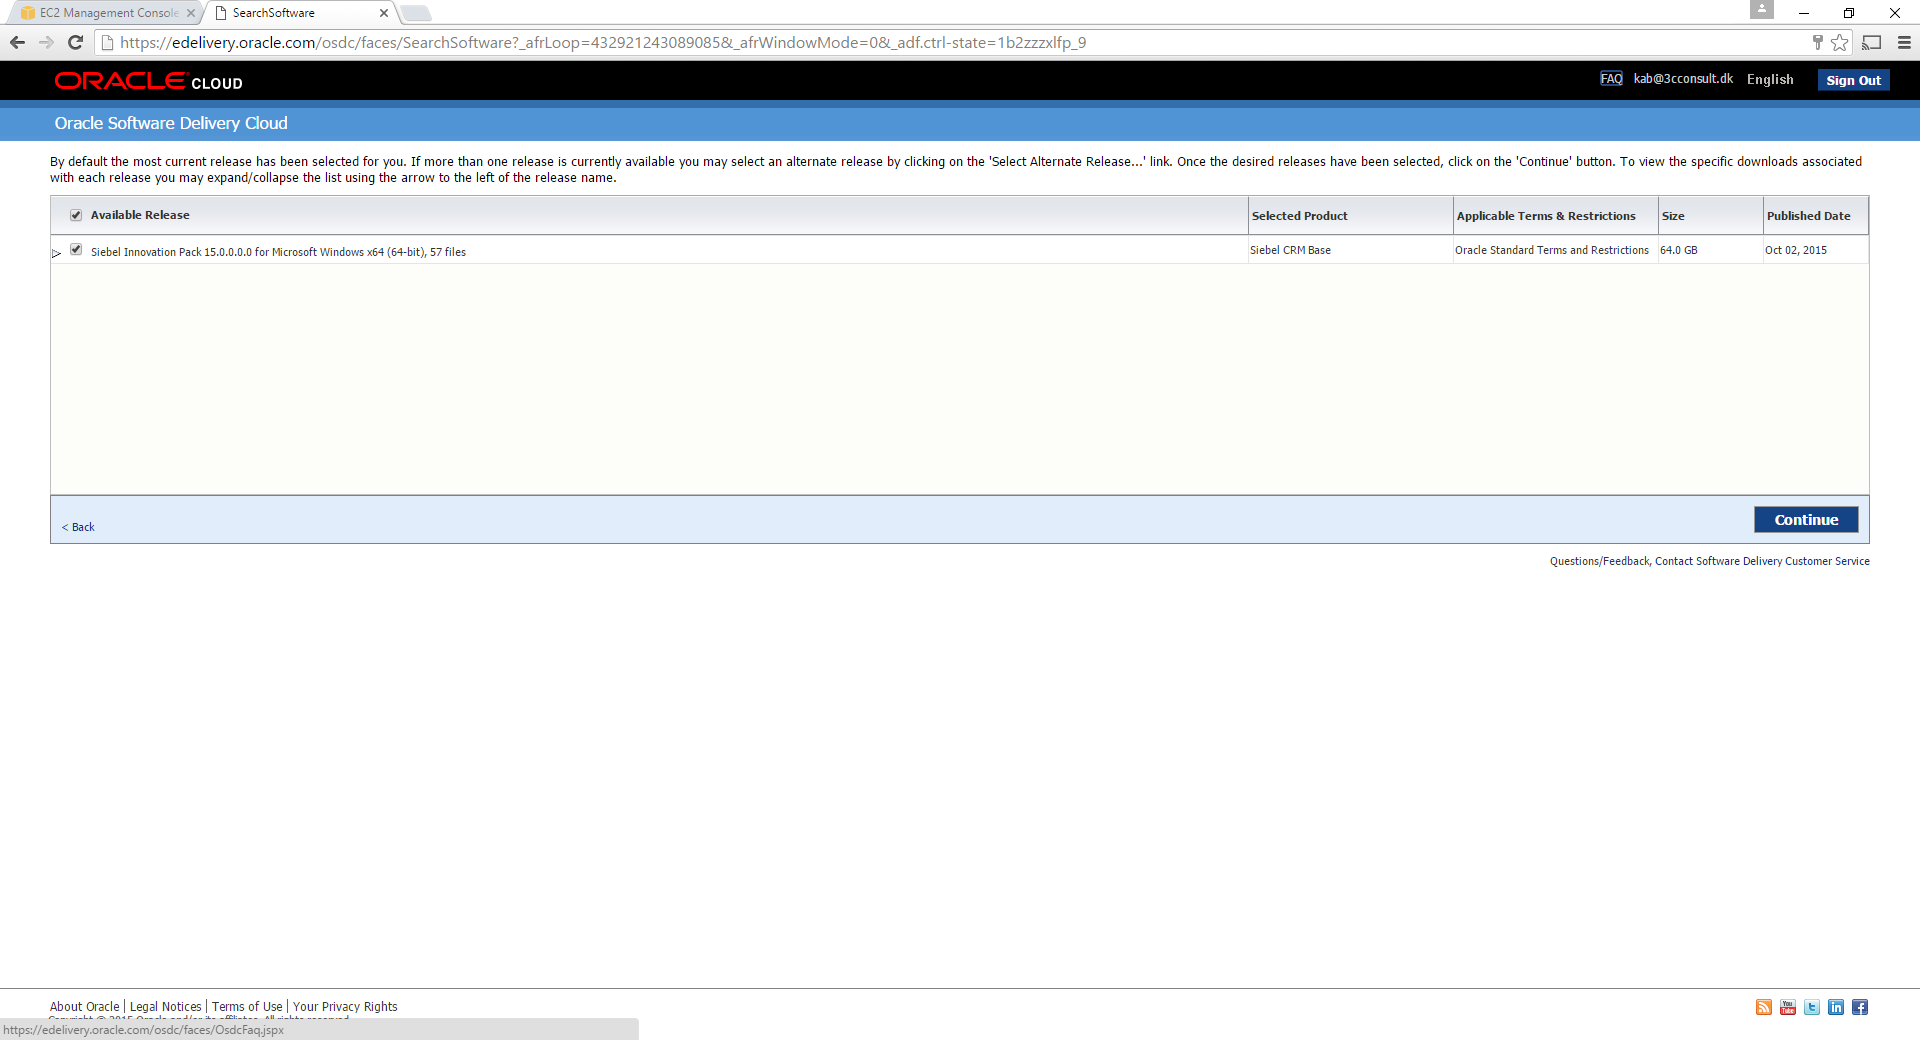This screenshot has height=1040, width=1920.
Task: Click the English language link
Action: point(1770,79)
